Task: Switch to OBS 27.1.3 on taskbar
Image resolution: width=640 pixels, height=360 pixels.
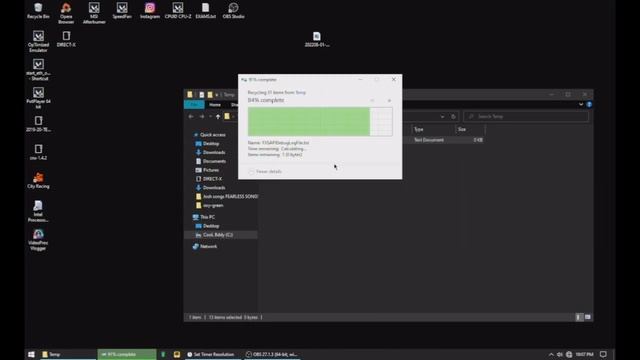Action: pyautogui.click(x=272, y=354)
